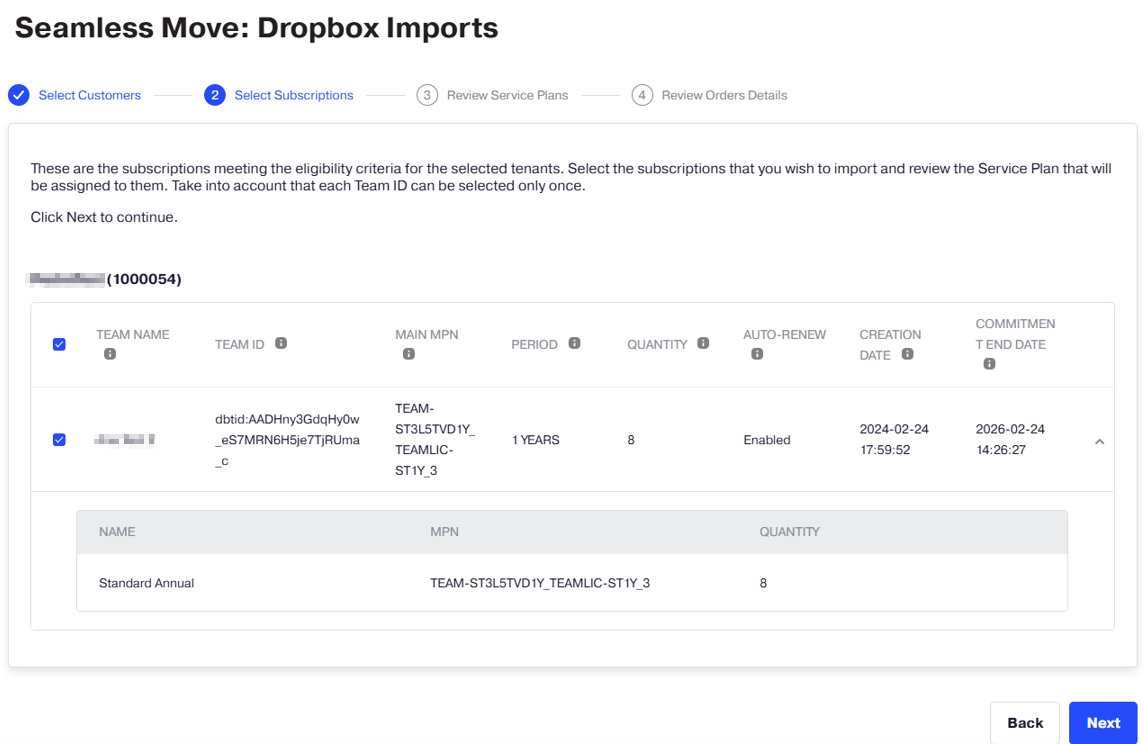Screen dimensions: 1143x744
Task: Click the AUTO-RENEW column header
Action: 784,334
